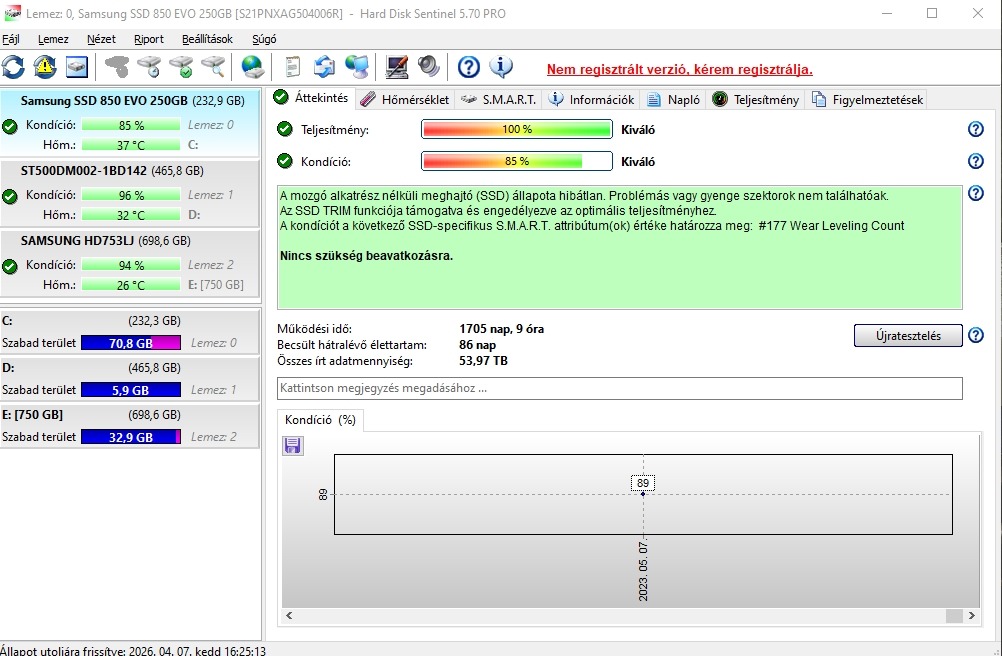Click the 89 data point on chart
Screen dimensions: 1002x656
point(643,494)
